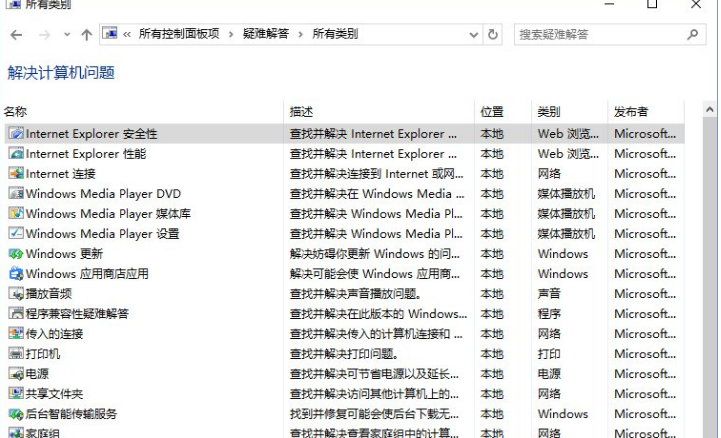Click the control panel icon in address bar
721x438 pixels.
110,34
